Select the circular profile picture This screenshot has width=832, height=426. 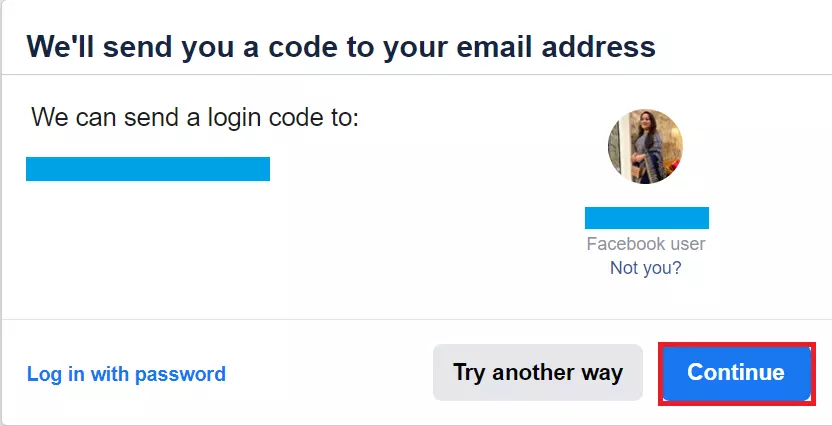645,147
